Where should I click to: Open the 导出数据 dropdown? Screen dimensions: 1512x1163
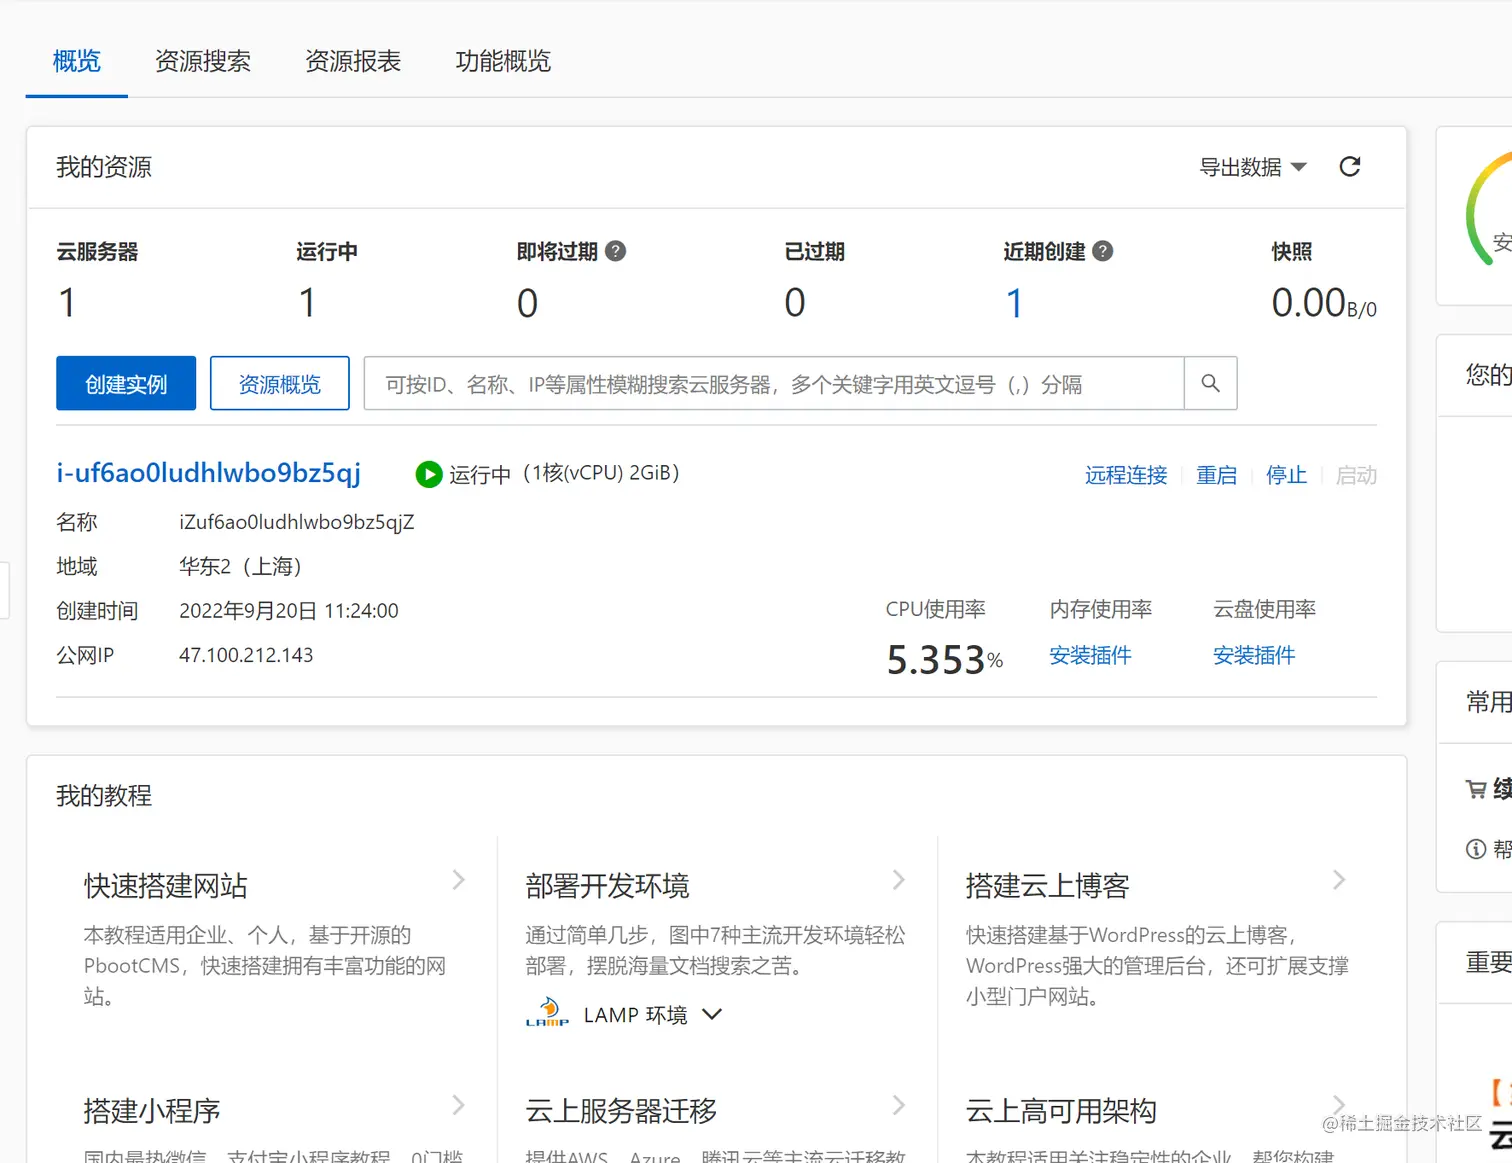[1253, 167]
